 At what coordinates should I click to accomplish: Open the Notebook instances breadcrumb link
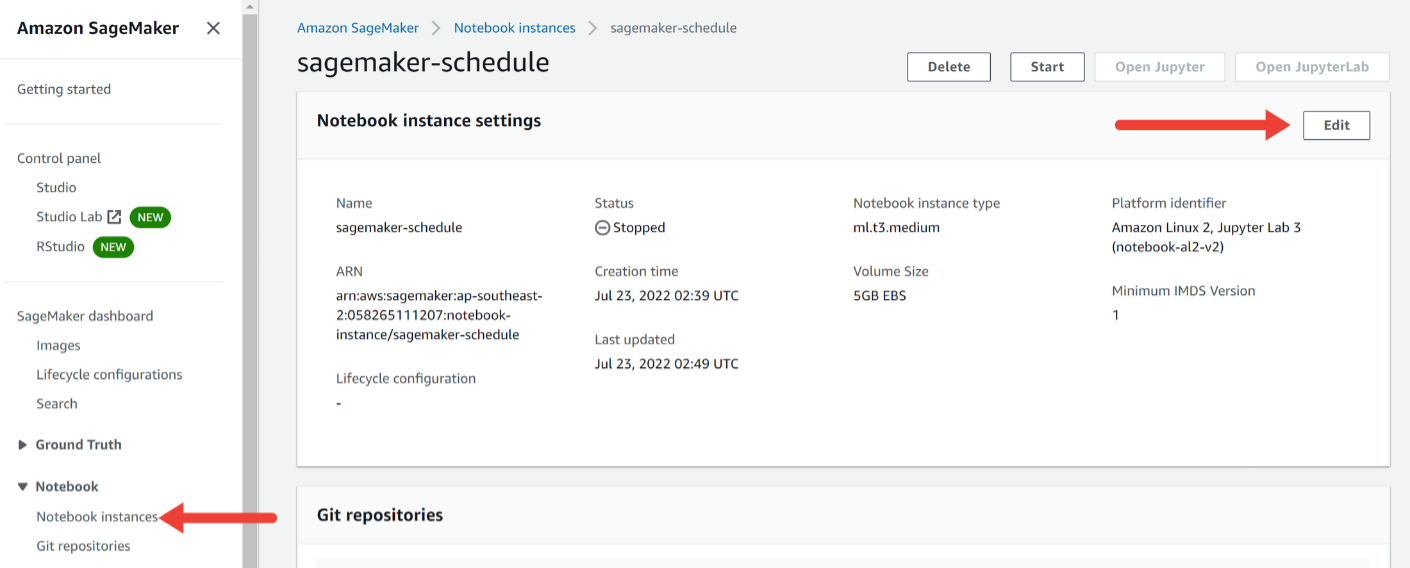(x=514, y=28)
